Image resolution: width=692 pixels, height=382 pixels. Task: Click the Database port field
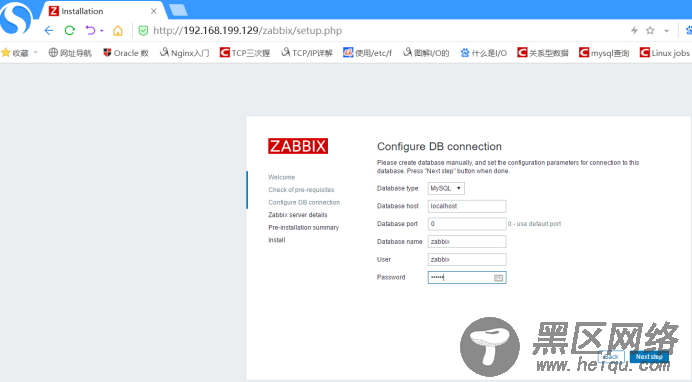(x=467, y=224)
